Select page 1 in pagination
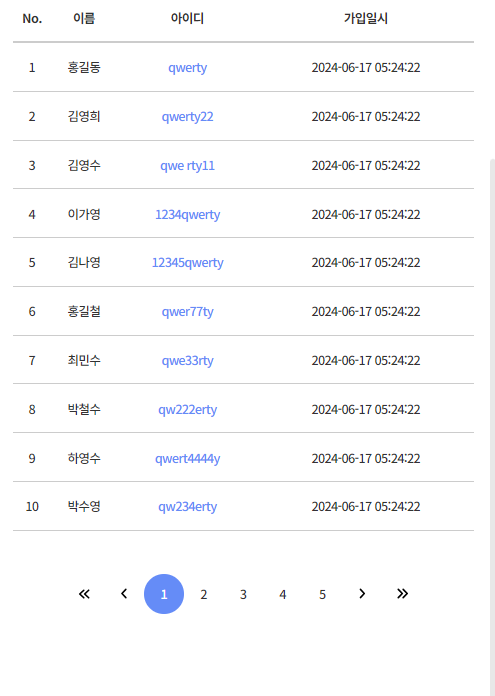 (x=164, y=594)
